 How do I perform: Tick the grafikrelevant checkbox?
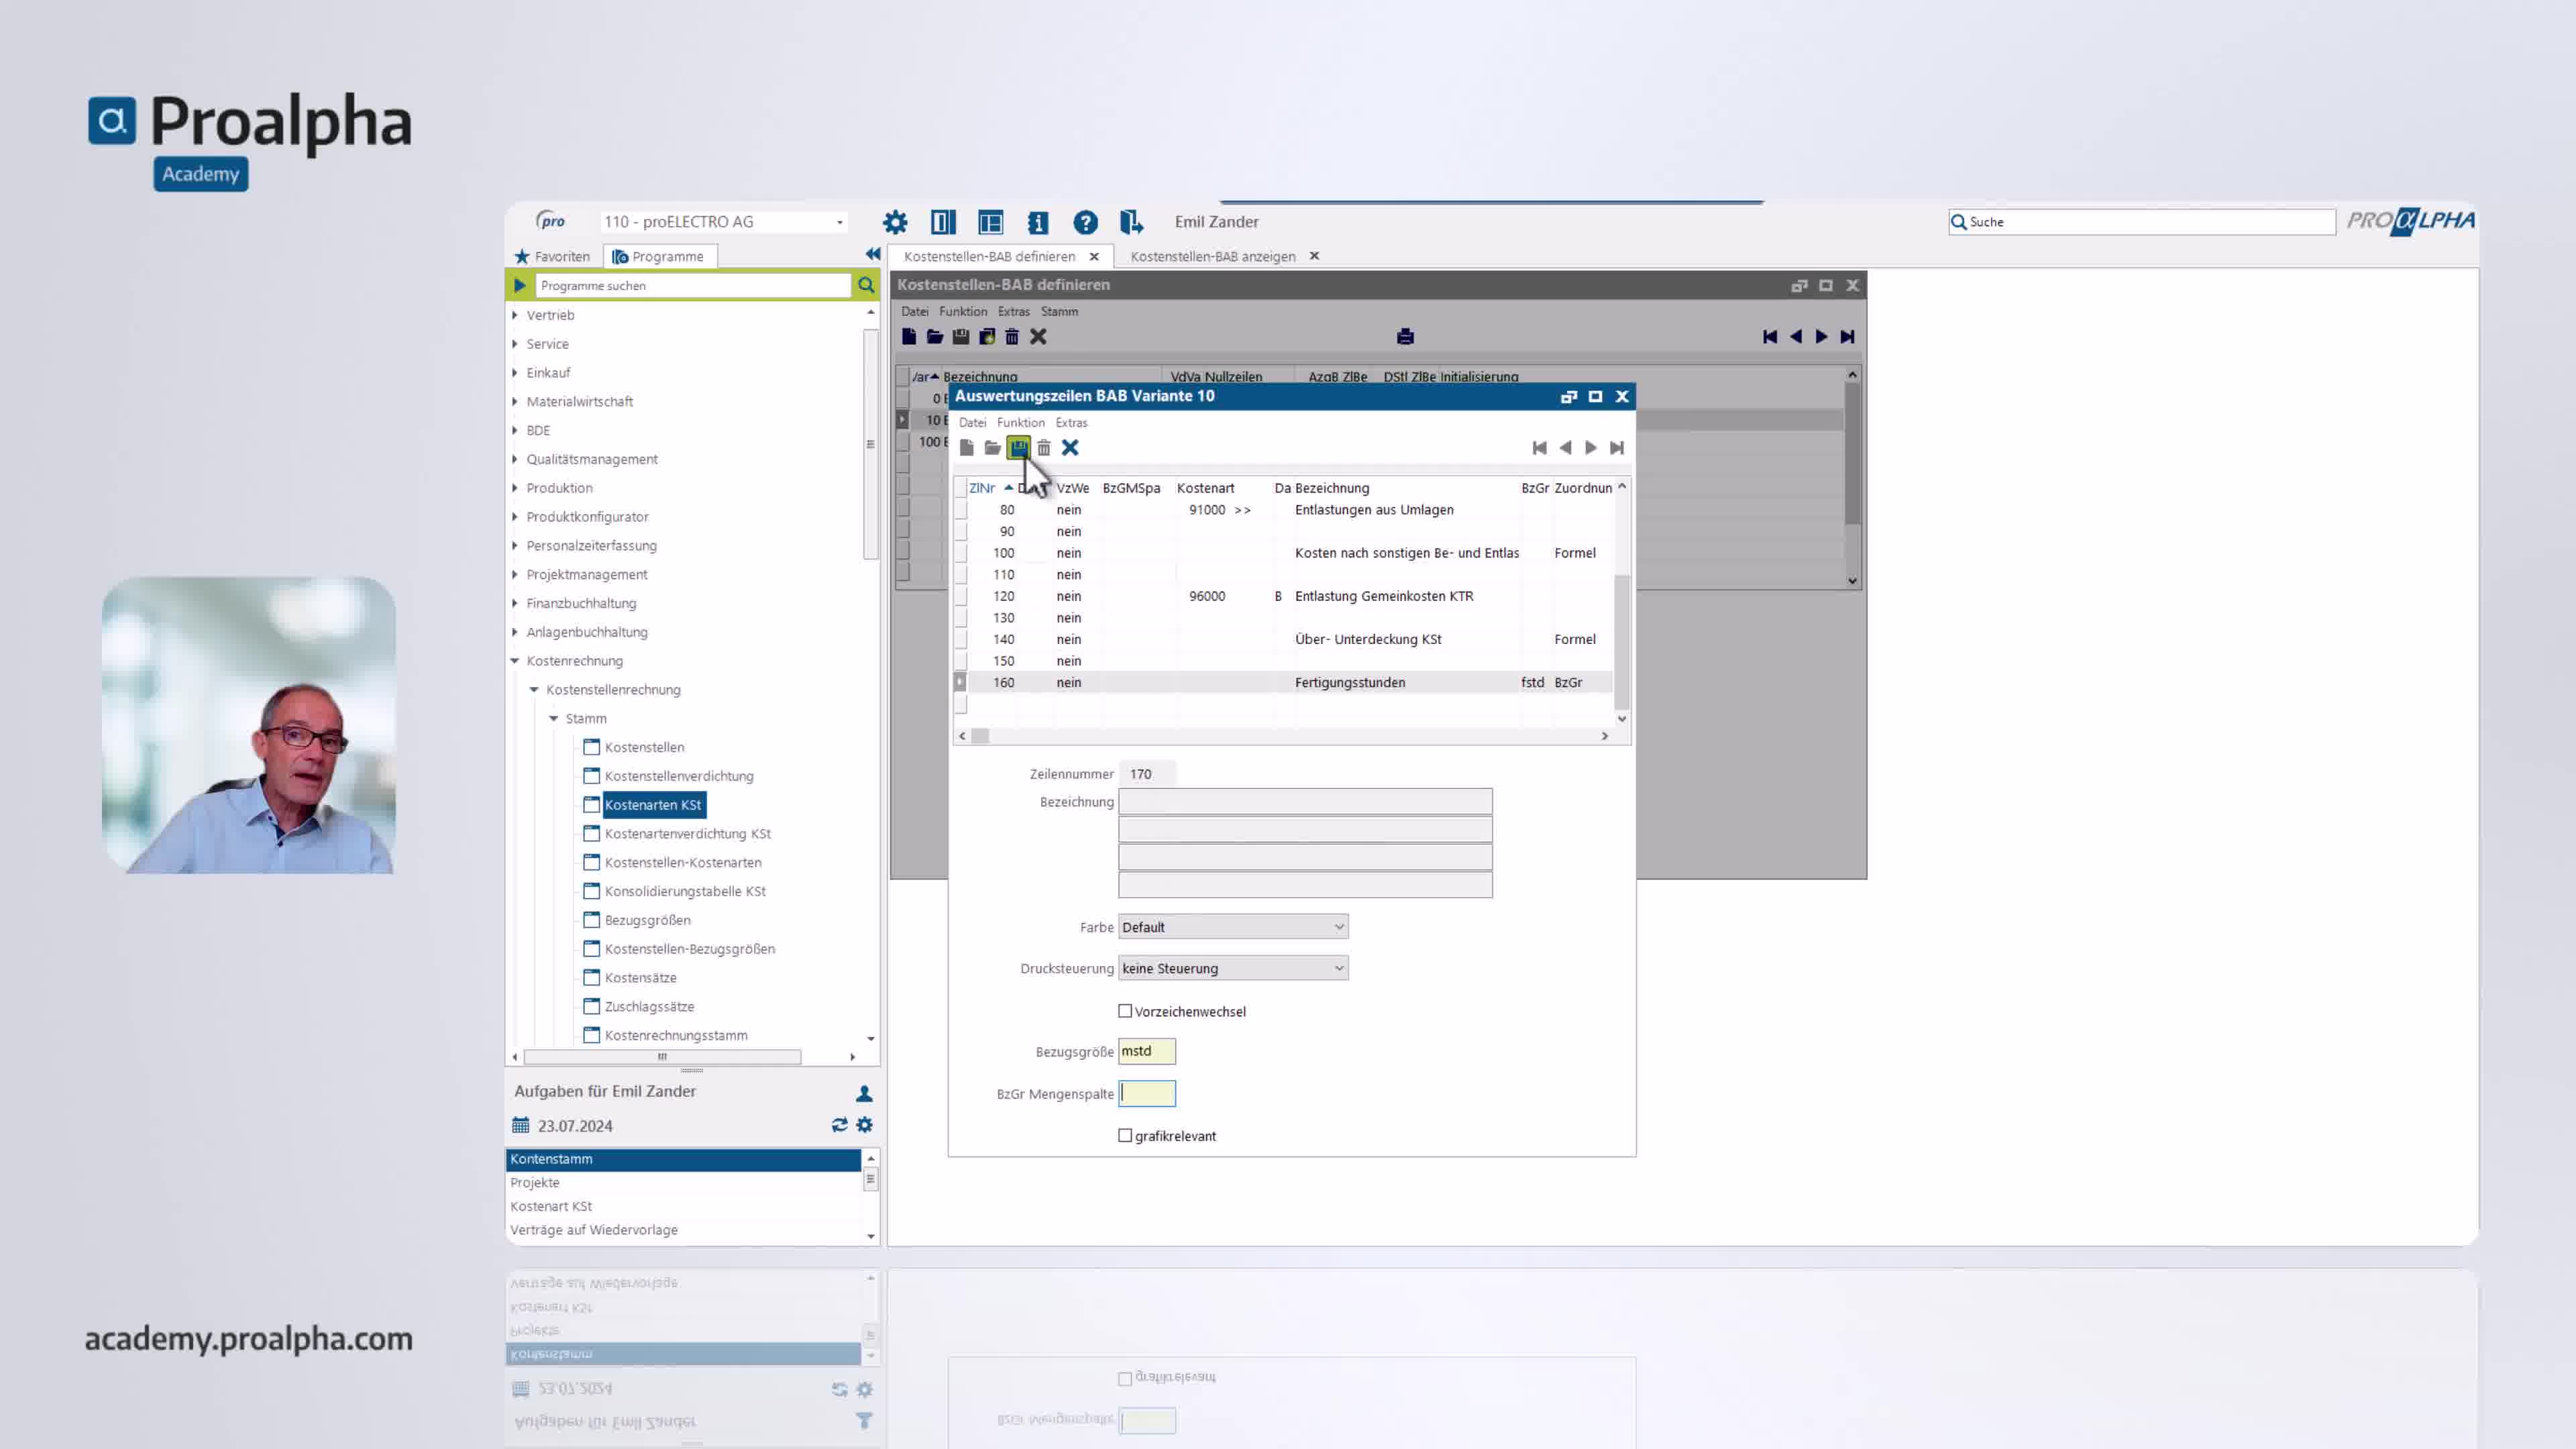coord(1125,1135)
